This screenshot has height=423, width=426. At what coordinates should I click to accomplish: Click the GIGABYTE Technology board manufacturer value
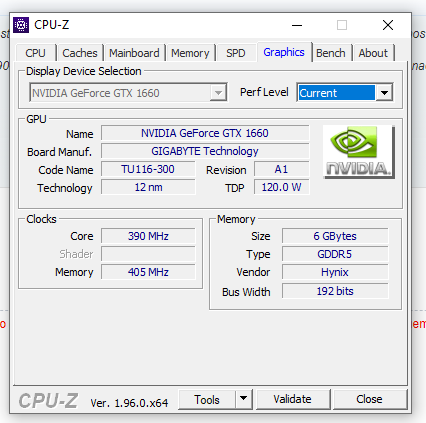click(205, 151)
